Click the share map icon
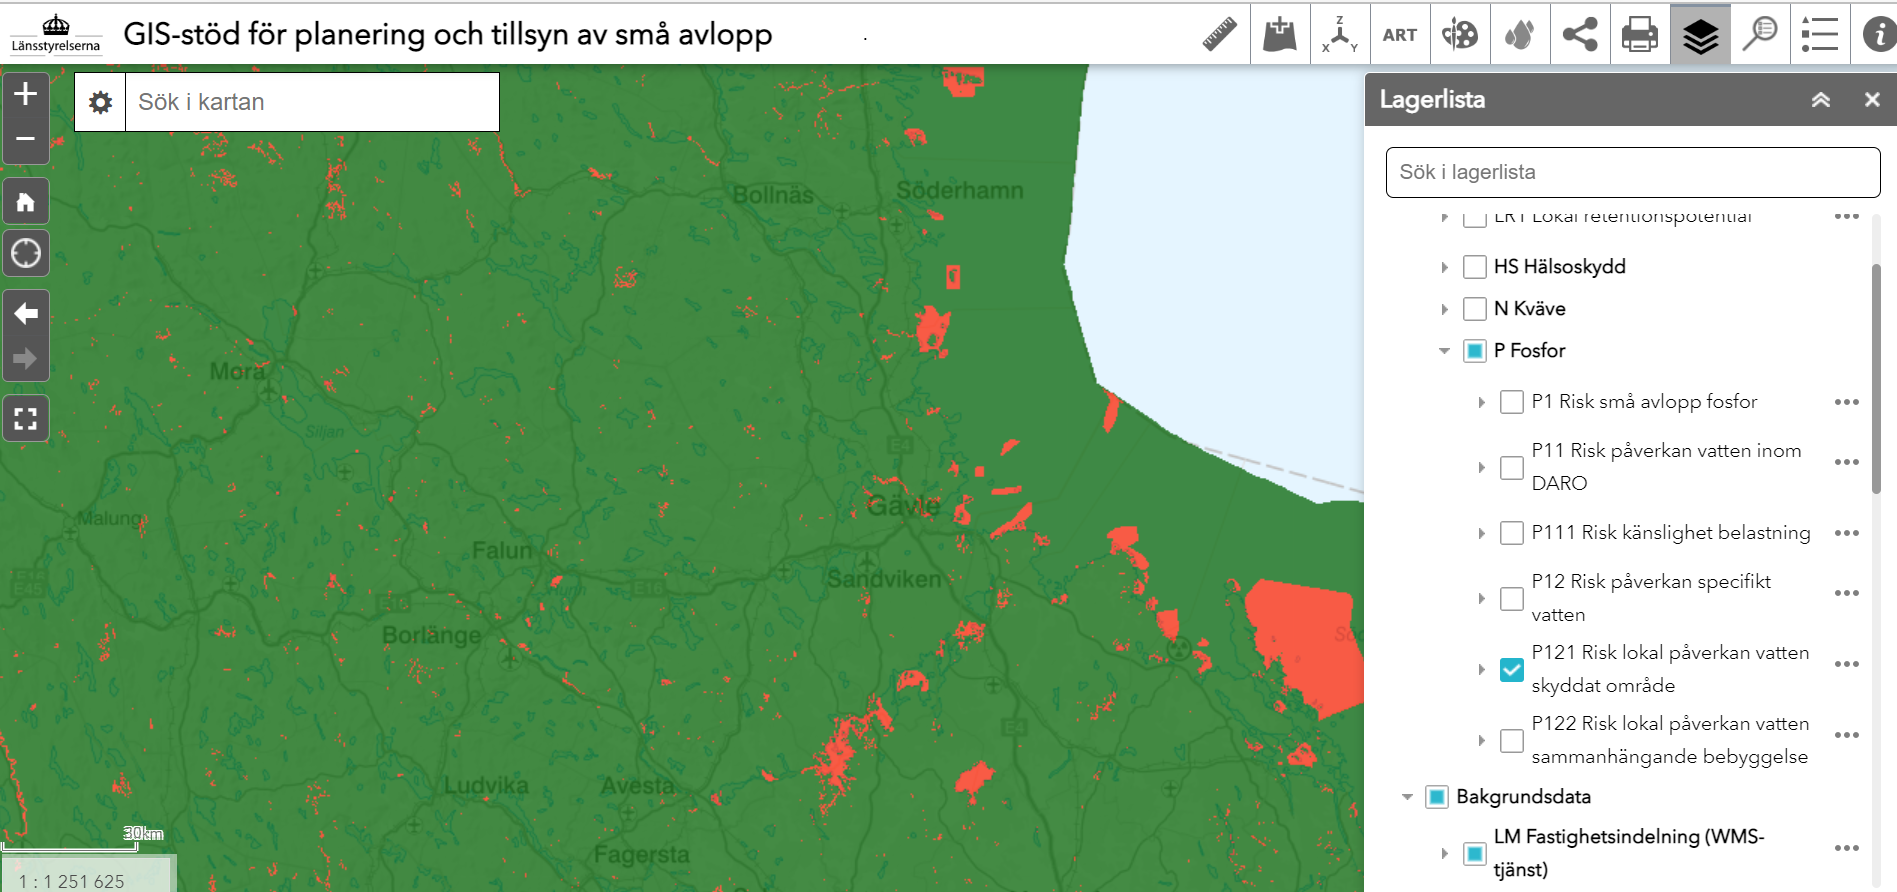This screenshot has height=892, width=1897. pyautogui.click(x=1579, y=35)
